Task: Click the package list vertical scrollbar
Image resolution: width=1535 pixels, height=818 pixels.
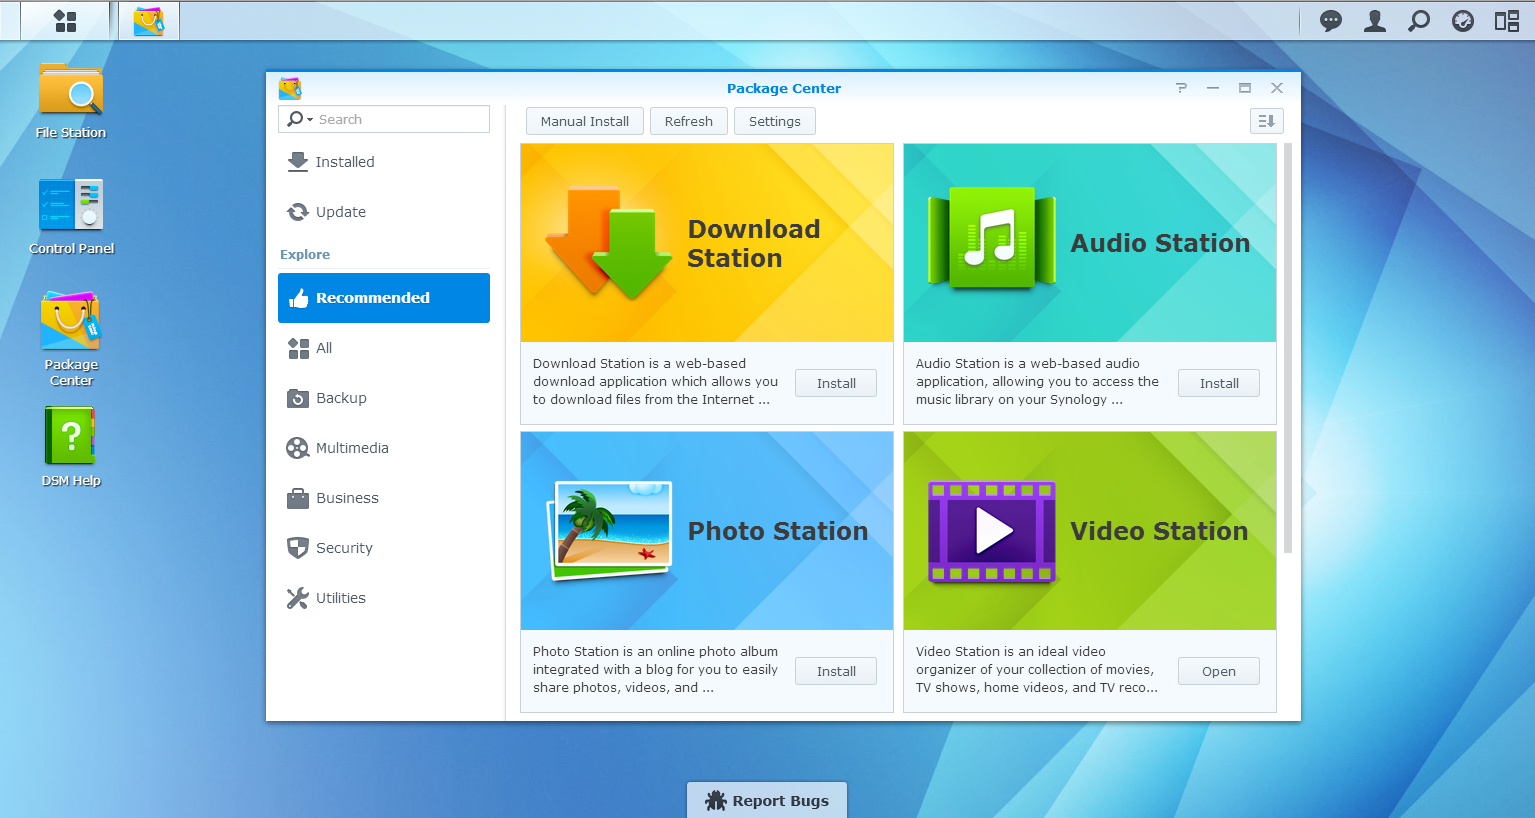Action: tap(1288, 350)
